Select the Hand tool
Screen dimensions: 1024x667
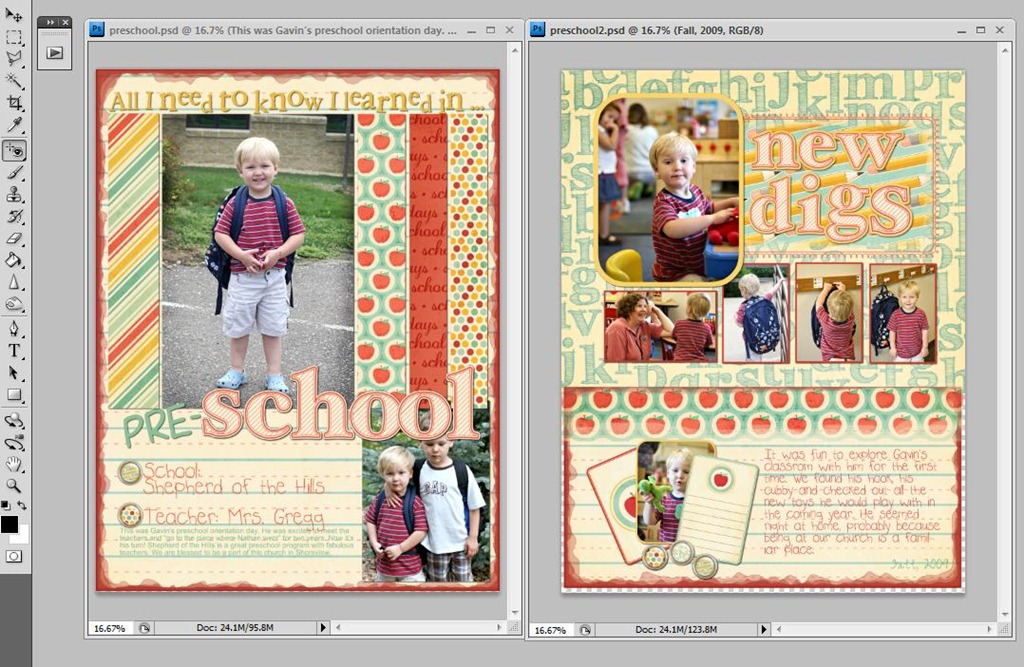14,465
